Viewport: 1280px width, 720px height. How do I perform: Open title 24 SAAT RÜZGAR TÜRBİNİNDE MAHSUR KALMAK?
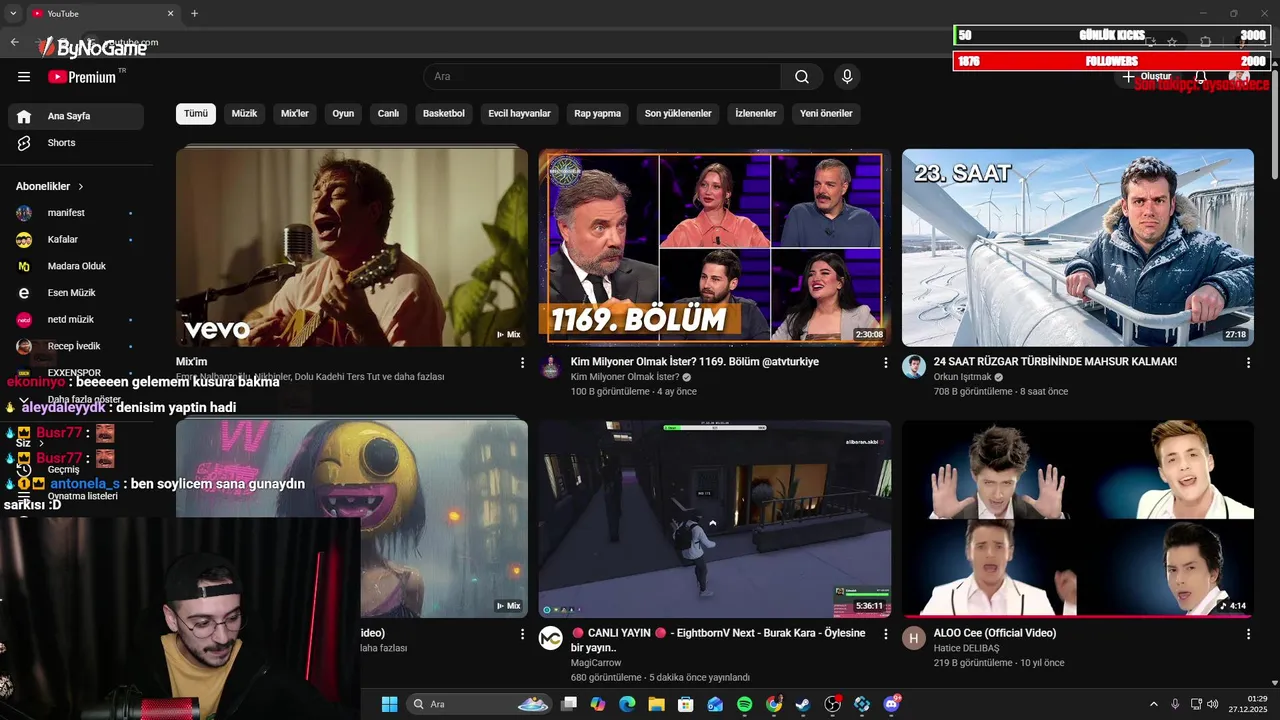click(1055, 362)
